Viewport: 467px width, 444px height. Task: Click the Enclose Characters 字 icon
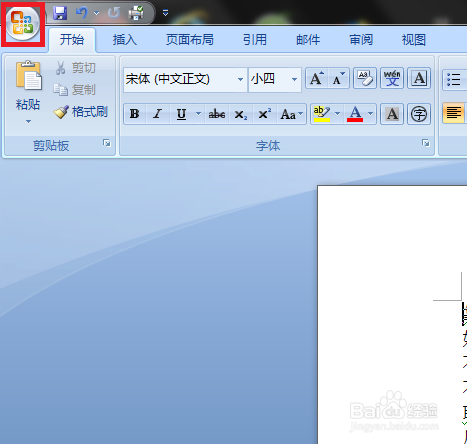(x=419, y=114)
